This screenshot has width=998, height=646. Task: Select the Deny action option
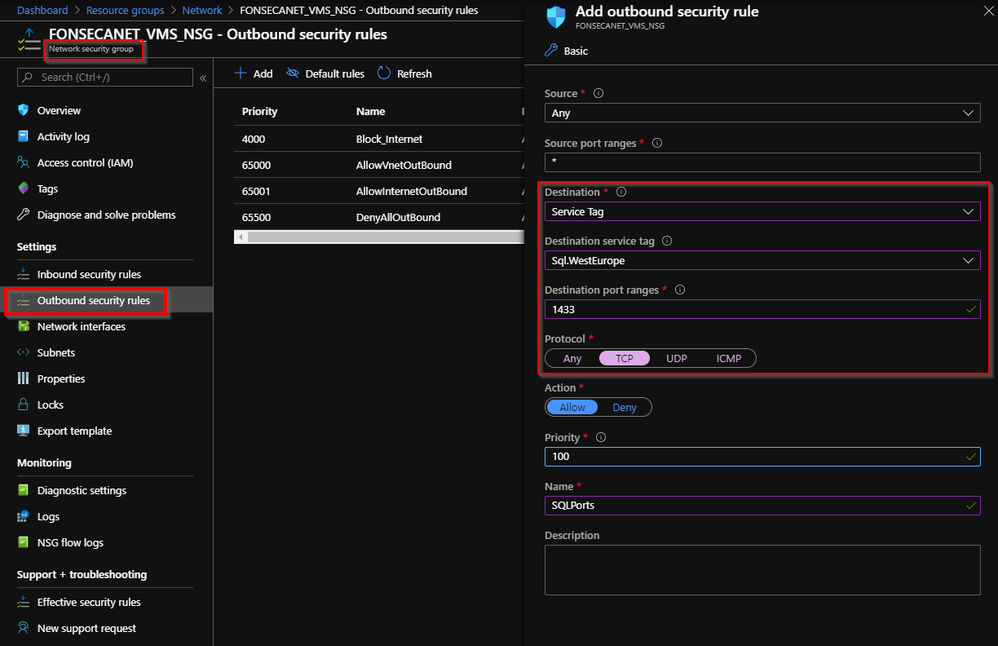[x=624, y=407]
